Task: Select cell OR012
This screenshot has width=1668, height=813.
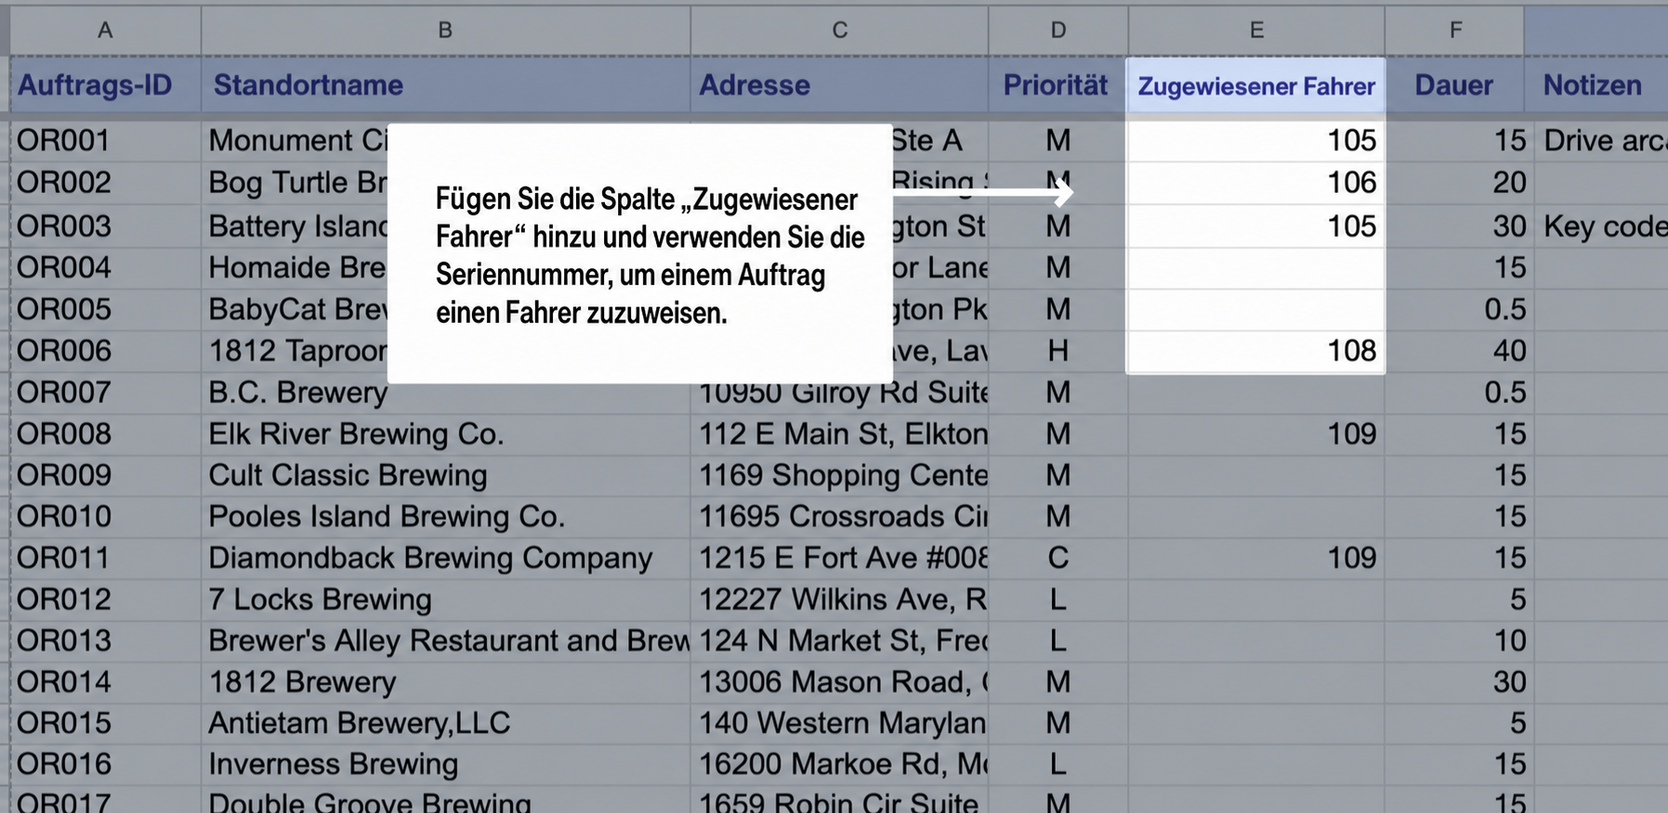Action: pos(105,599)
